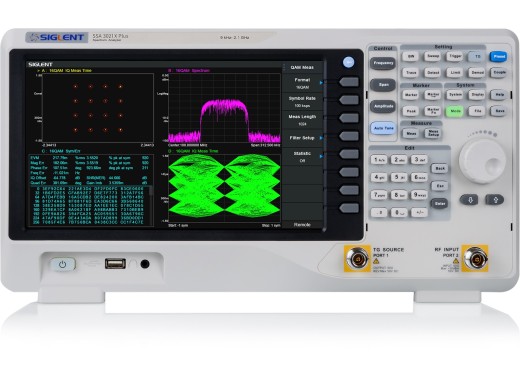
Task: Tap the up arrow key below the knob
Action: 495,200
